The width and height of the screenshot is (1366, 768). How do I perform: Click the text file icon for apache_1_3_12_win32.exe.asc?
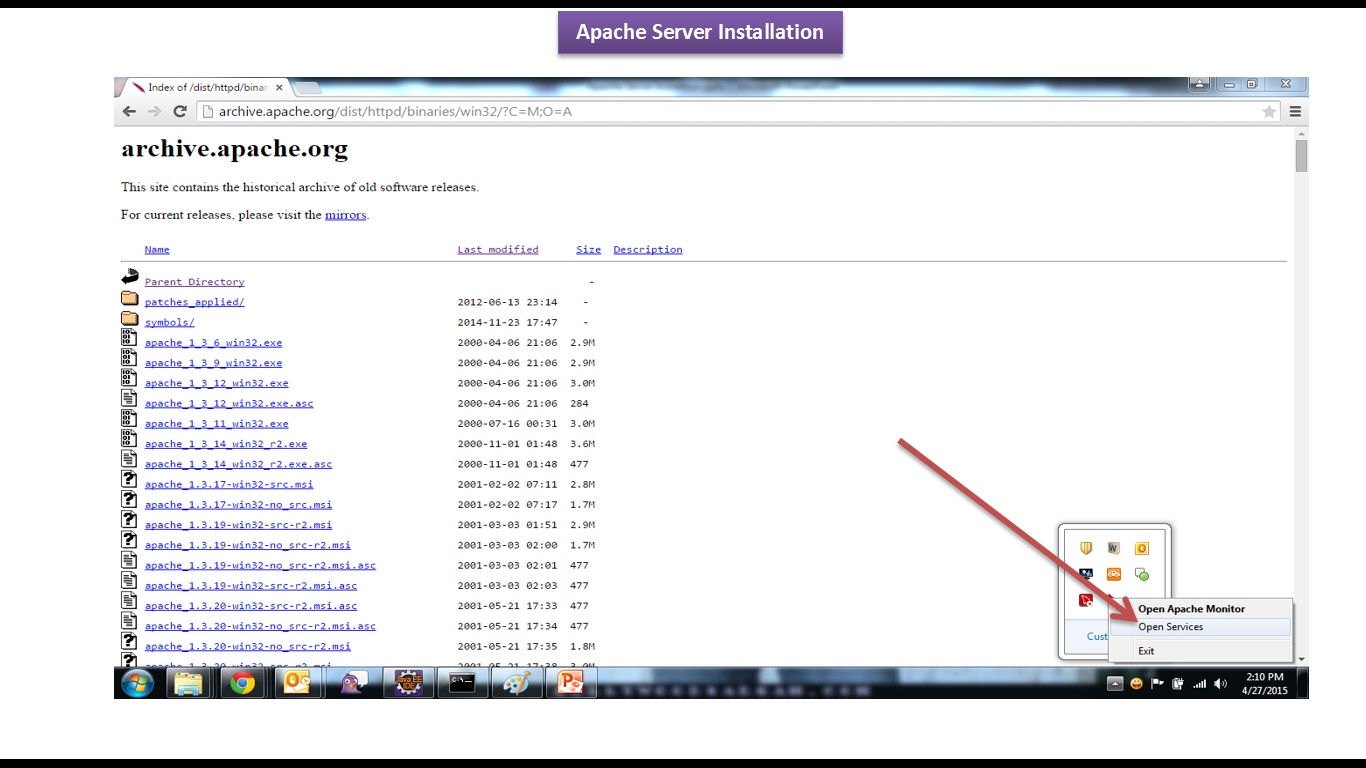(x=129, y=398)
